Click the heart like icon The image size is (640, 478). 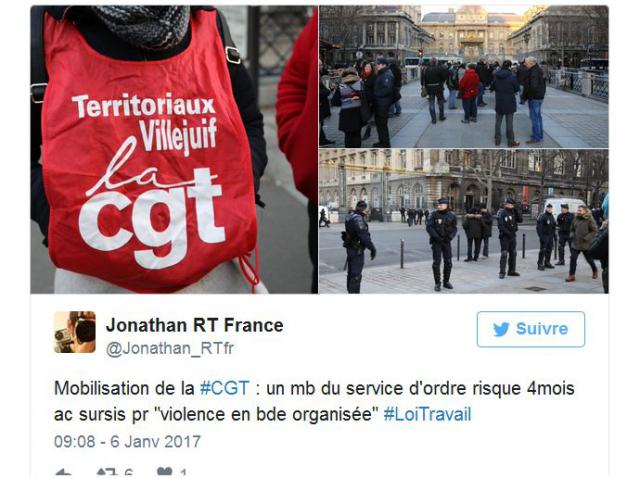[x=164, y=472]
